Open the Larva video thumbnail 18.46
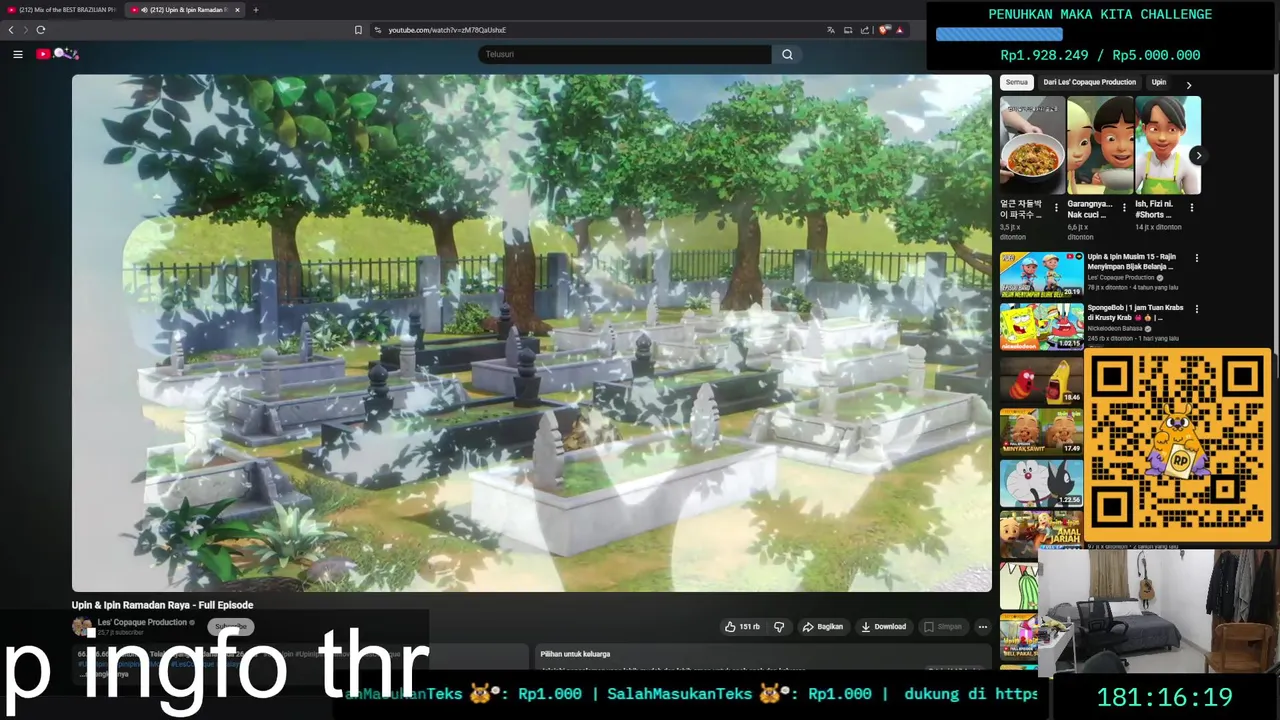Viewport: 1280px width, 720px height. tap(1041, 379)
